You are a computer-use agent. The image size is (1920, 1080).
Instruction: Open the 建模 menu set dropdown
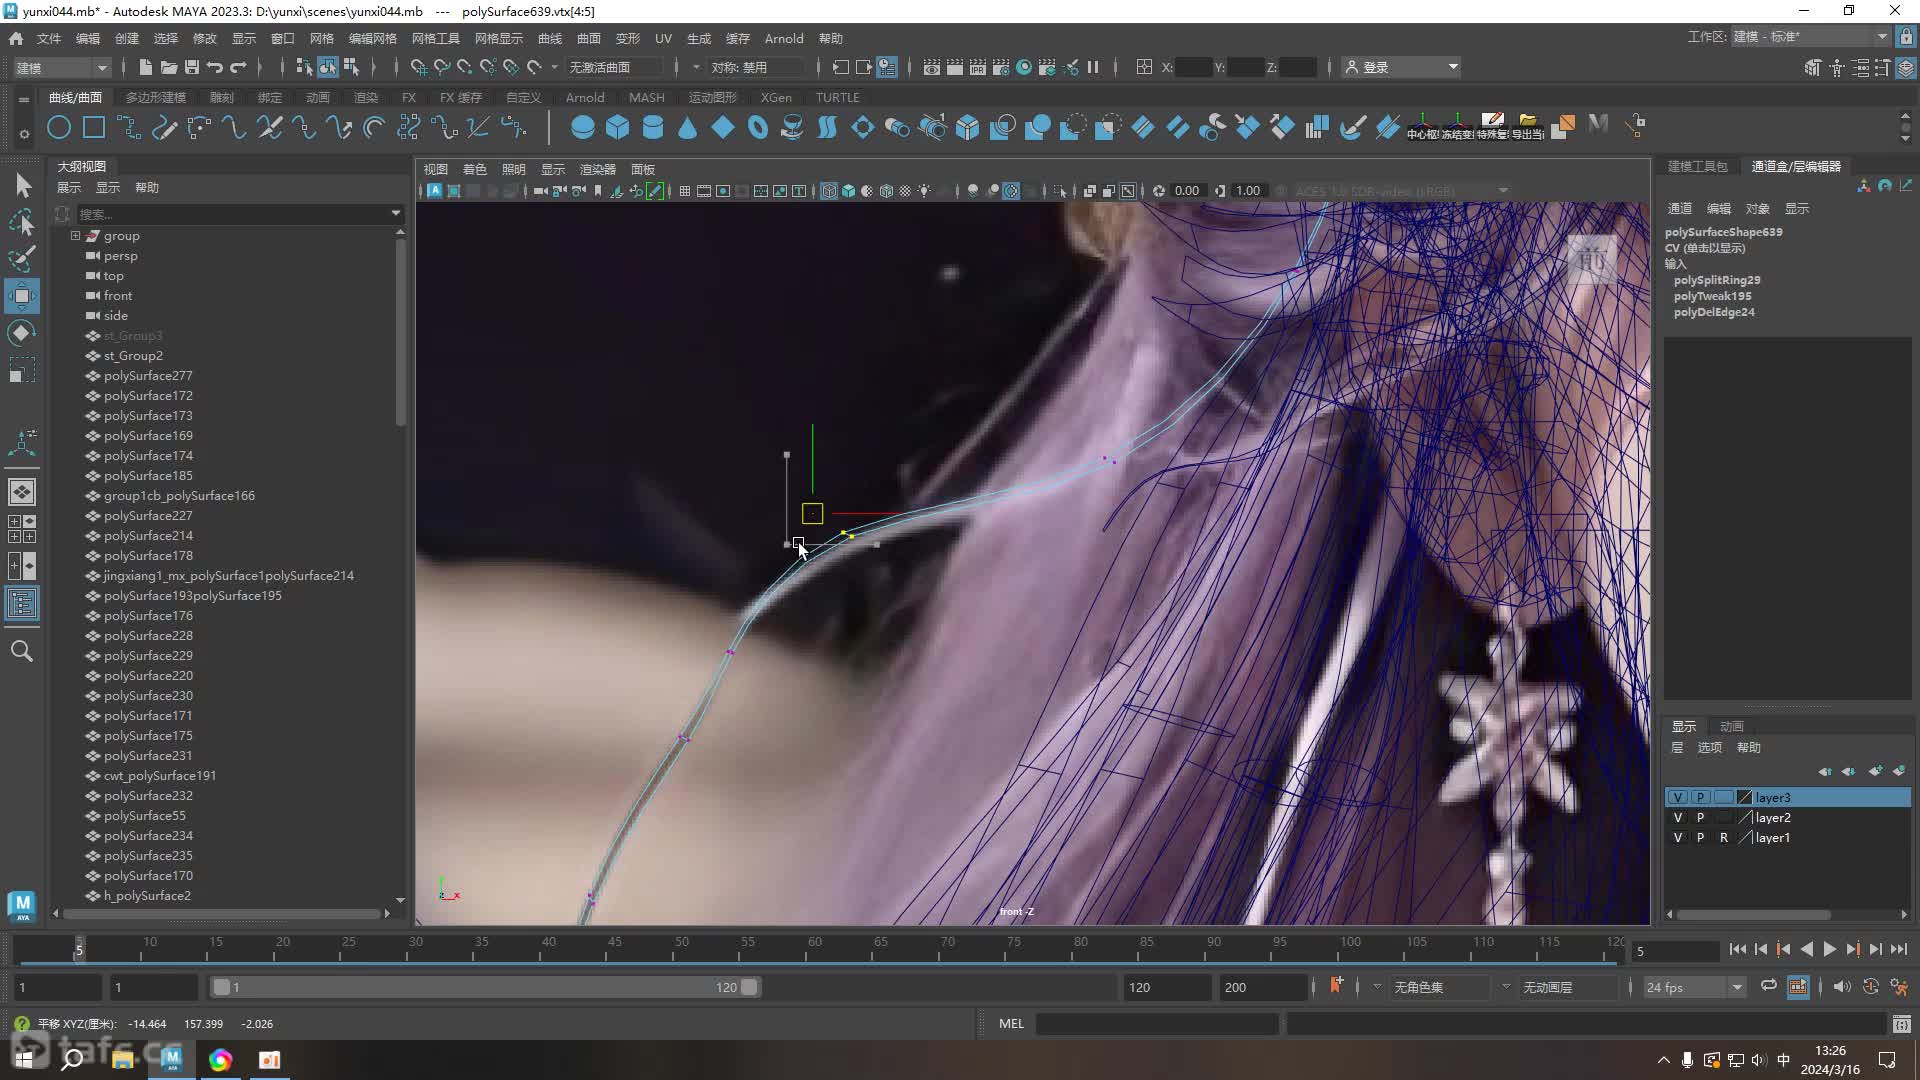click(x=61, y=67)
